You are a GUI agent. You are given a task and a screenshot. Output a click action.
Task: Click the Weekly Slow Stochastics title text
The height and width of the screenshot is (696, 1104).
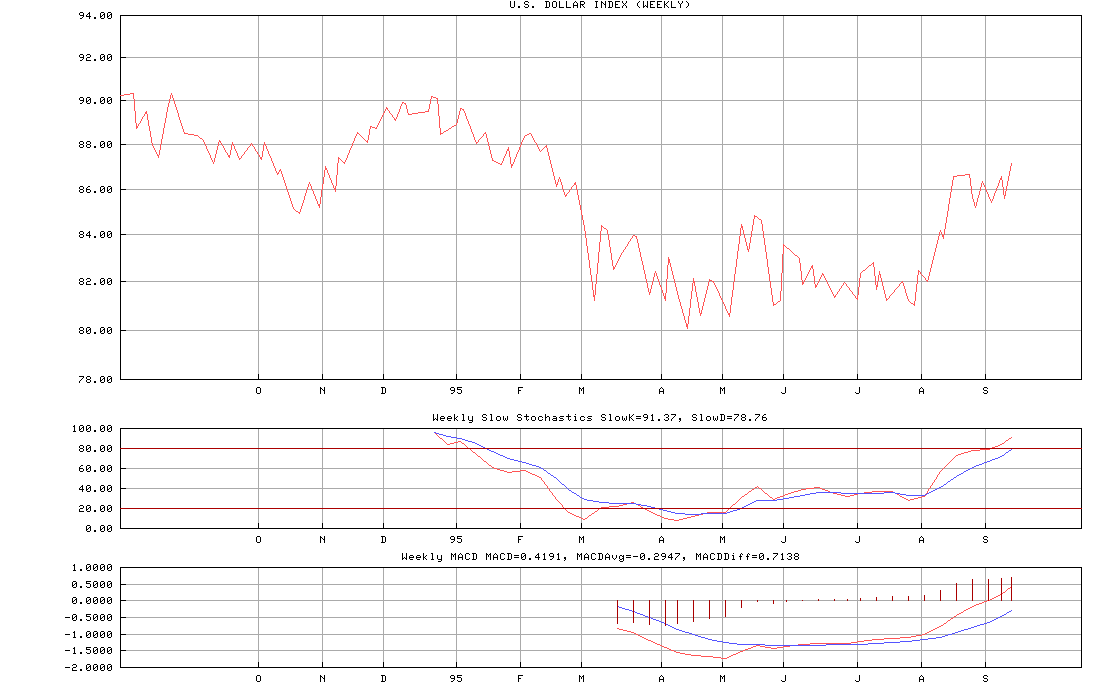coord(600,417)
